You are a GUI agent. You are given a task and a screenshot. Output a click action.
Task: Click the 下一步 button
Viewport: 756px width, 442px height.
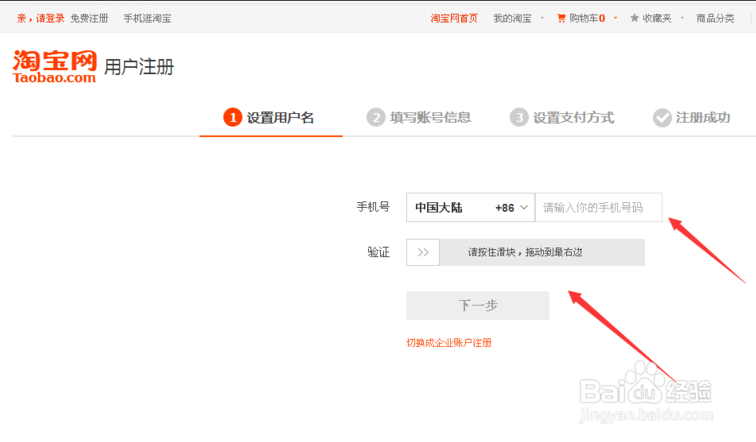478,306
